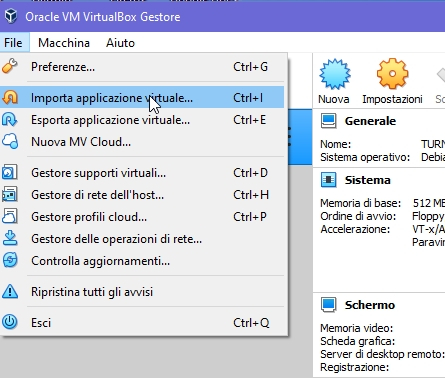Click the Ordine di avvio: label

point(358,216)
